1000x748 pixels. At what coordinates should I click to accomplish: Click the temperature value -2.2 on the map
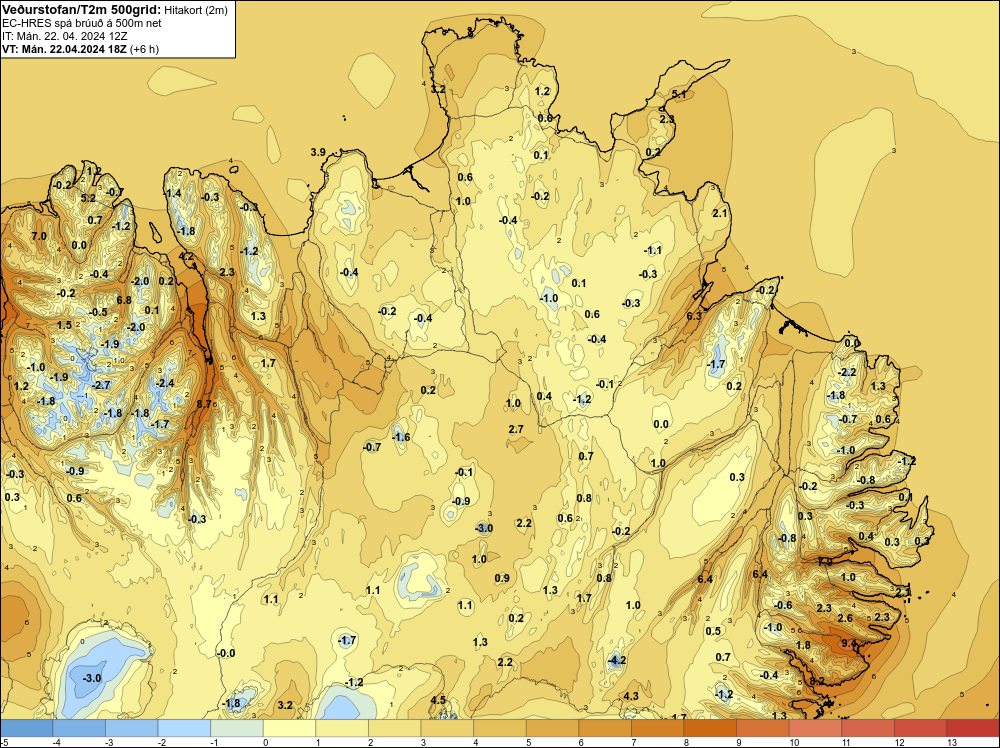coord(847,372)
